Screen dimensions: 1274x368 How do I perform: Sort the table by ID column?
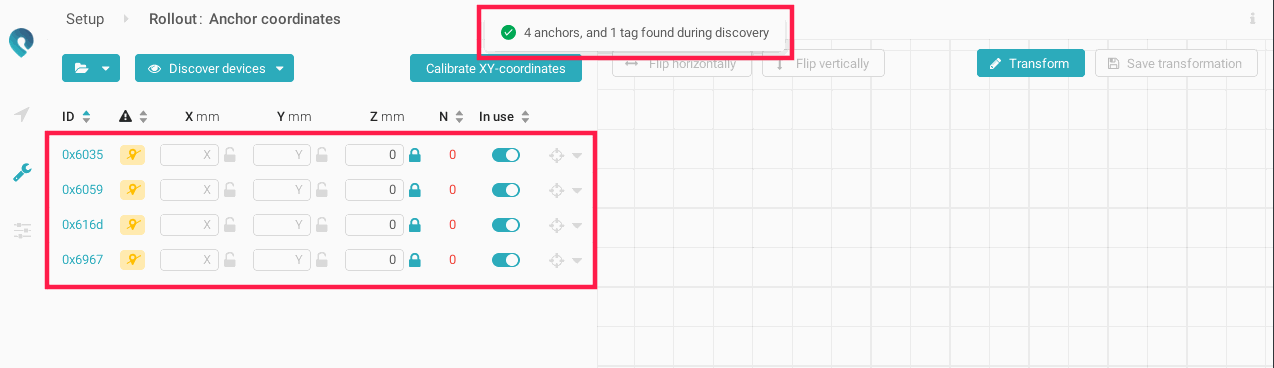pyautogui.click(x=76, y=117)
